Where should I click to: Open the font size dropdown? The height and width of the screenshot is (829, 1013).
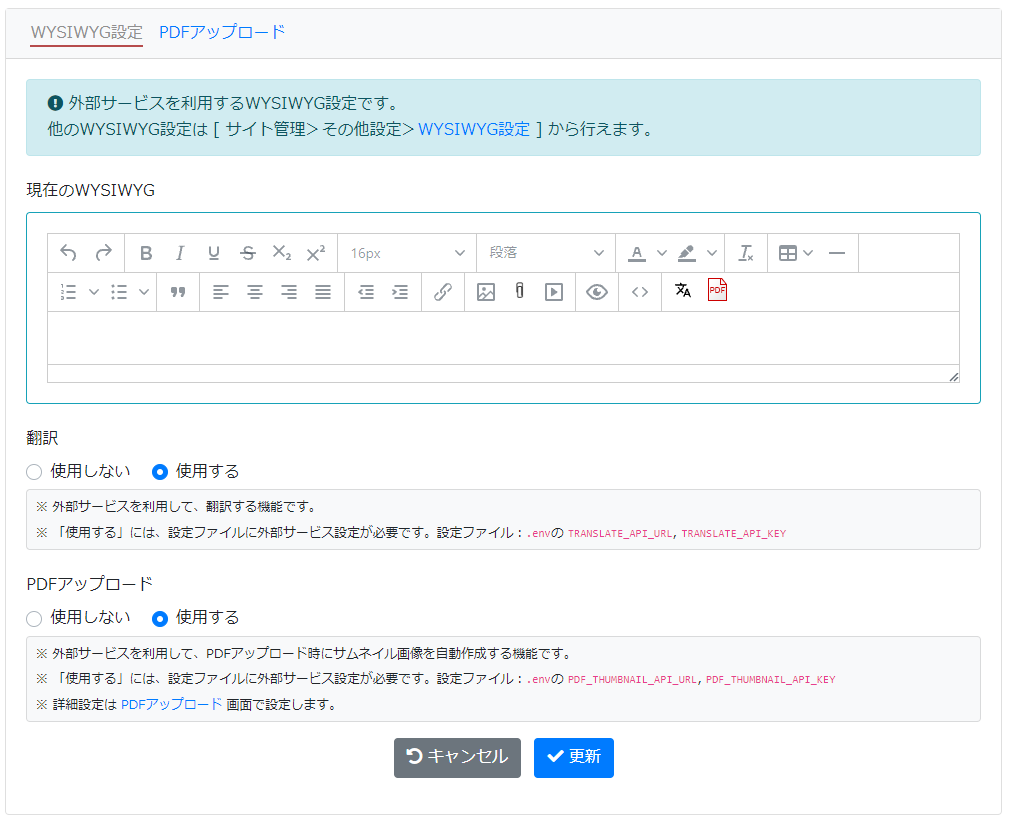[x=406, y=252]
